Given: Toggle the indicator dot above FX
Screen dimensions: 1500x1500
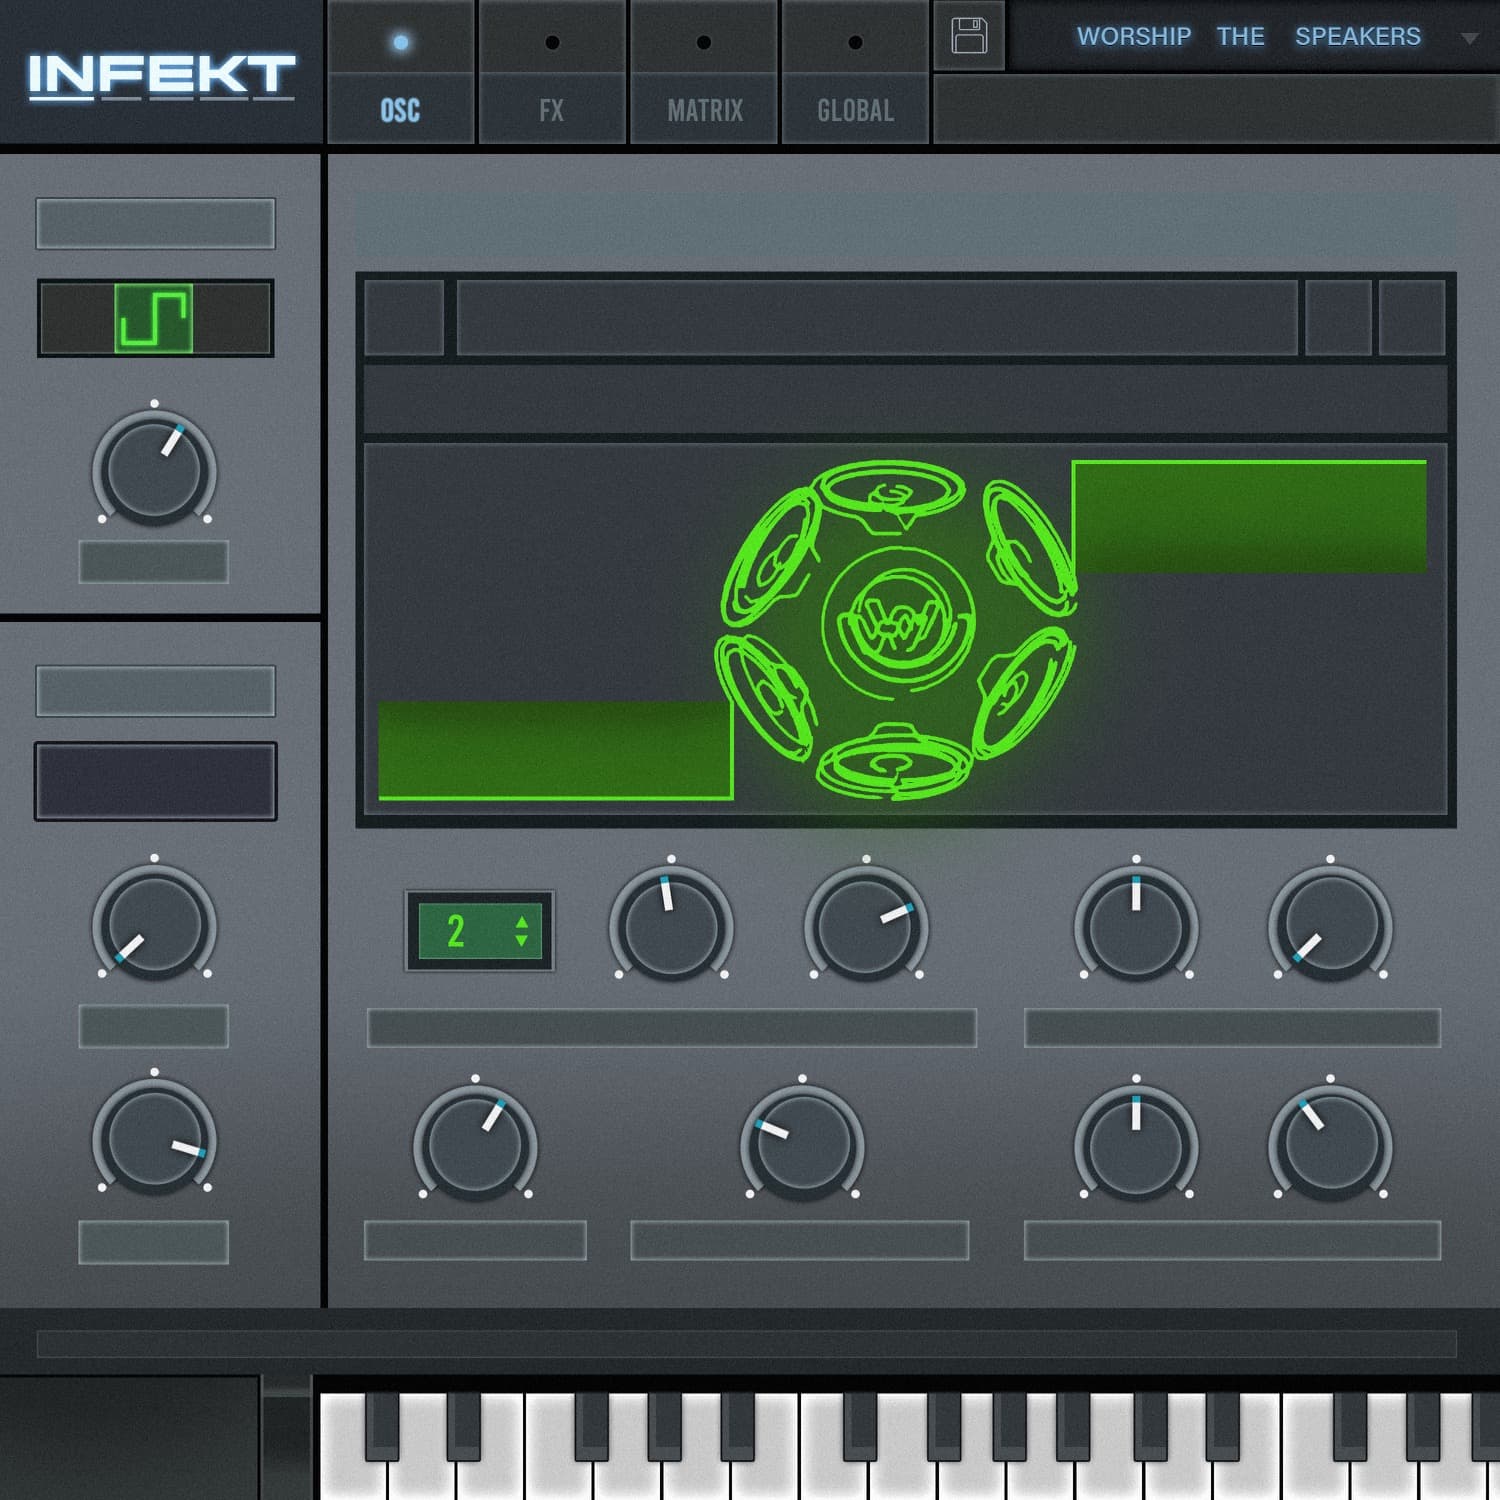Looking at the screenshot, I should coord(552,42).
